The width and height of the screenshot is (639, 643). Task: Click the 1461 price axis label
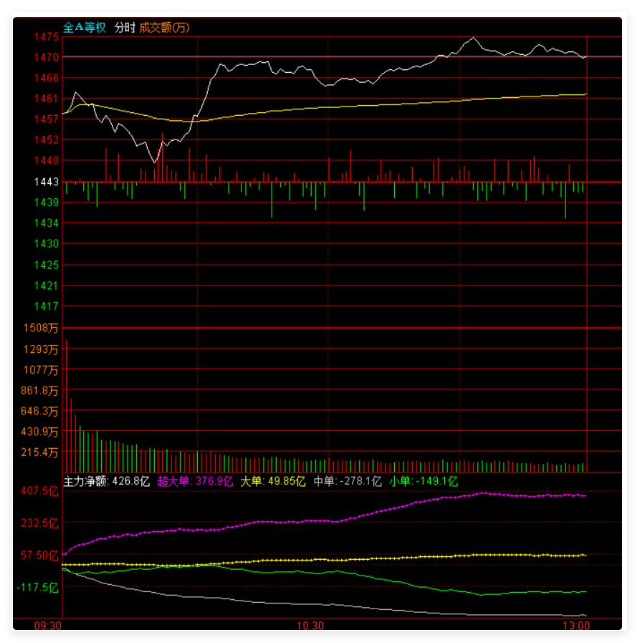click(46, 98)
